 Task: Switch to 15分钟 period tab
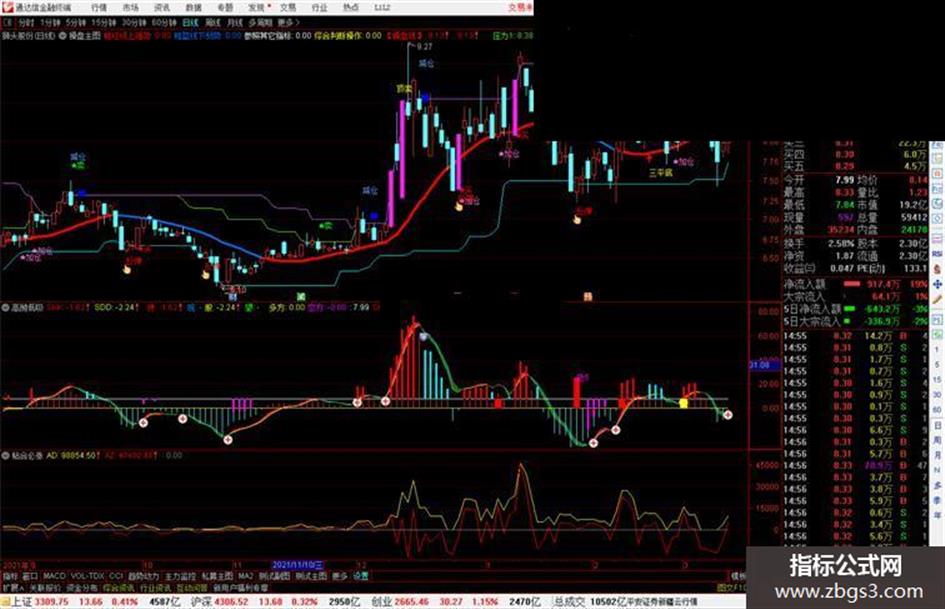(x=104, y=23)
